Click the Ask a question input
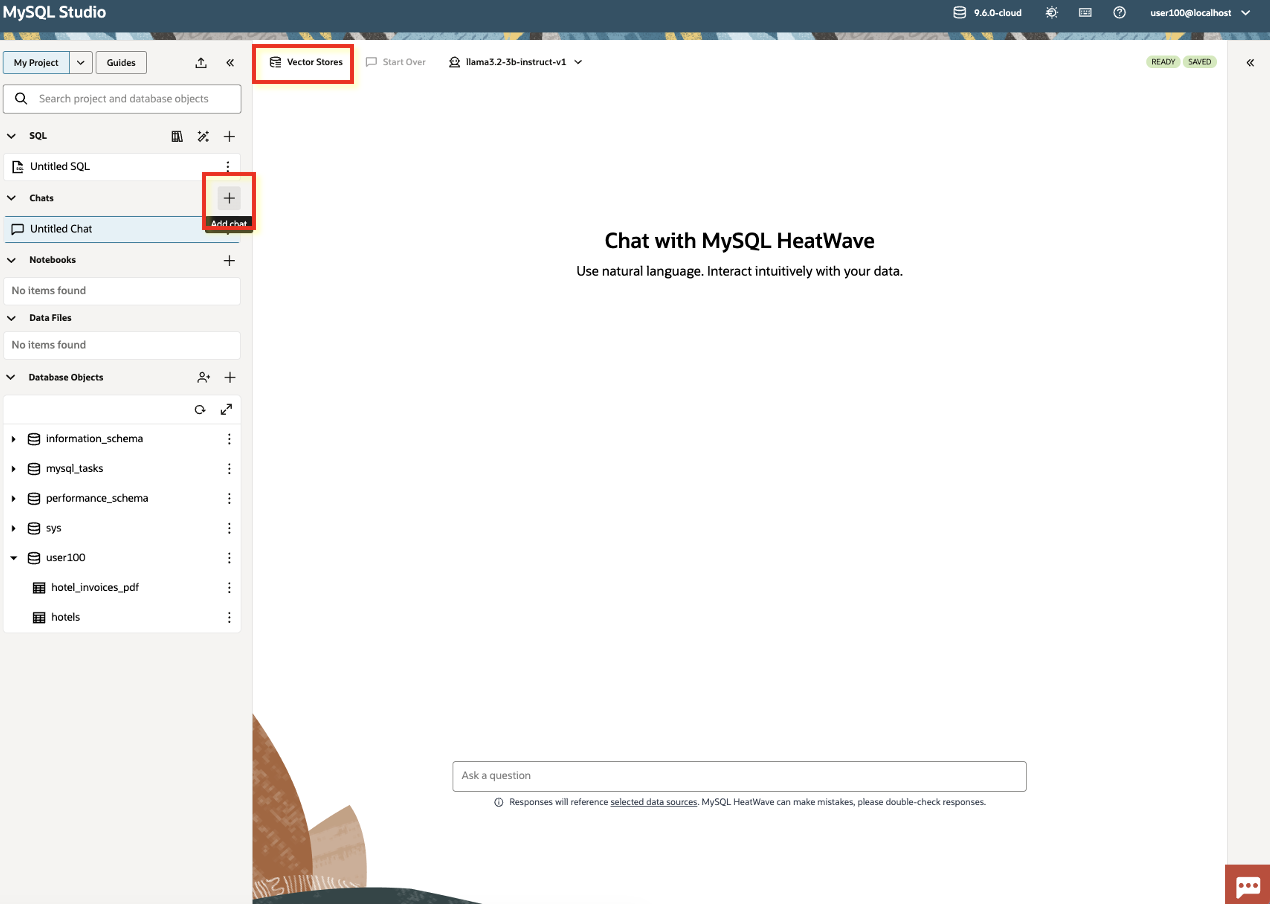The height and width of the screenshot is (904, 1270). coord(739,776)
